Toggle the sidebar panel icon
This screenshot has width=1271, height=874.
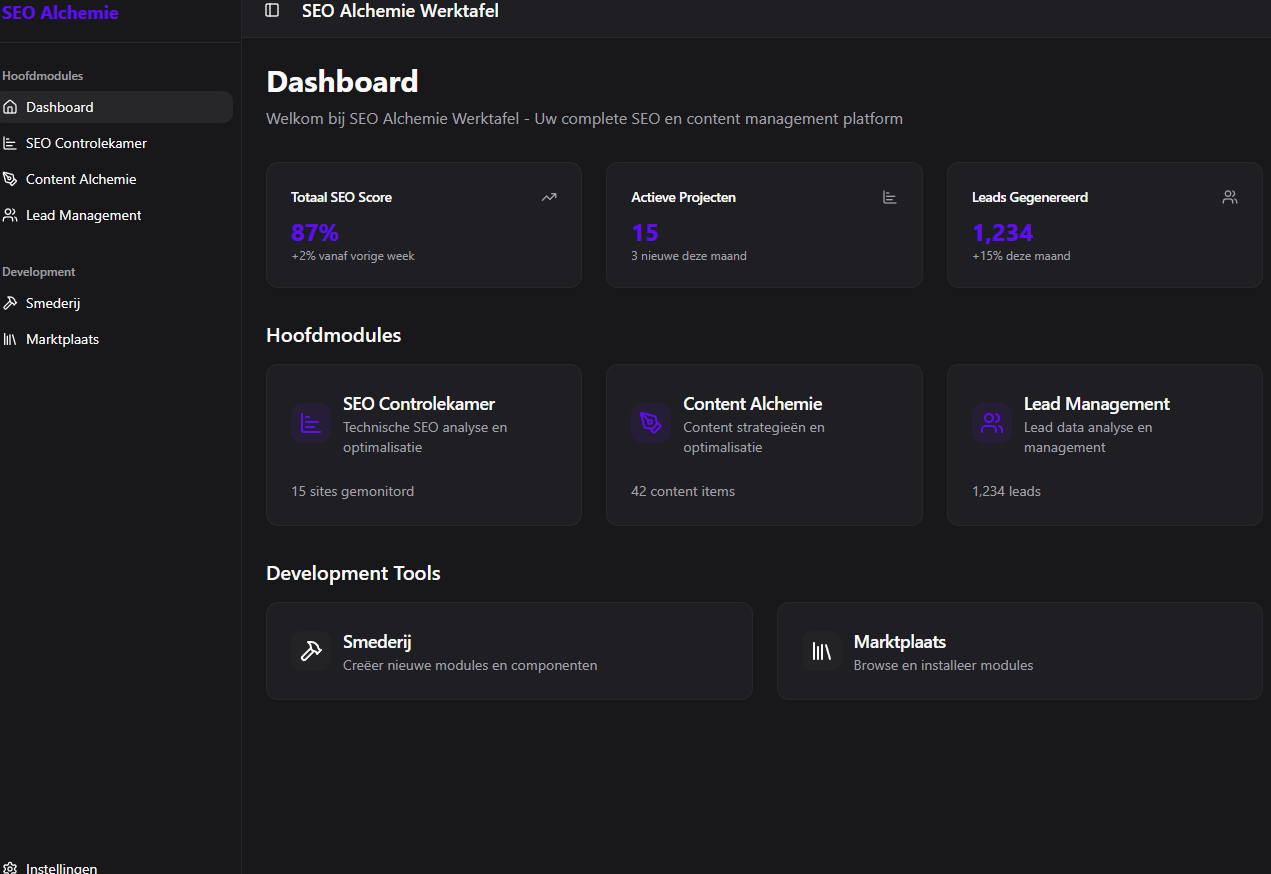click(272, 10)
